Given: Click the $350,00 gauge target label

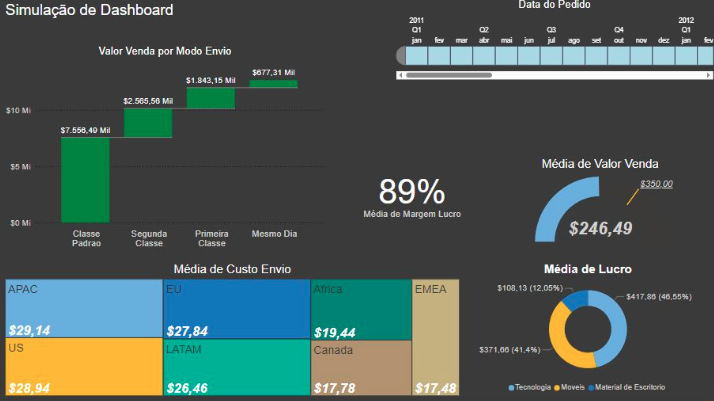Looking at the screenshot, I should [656, 184].
